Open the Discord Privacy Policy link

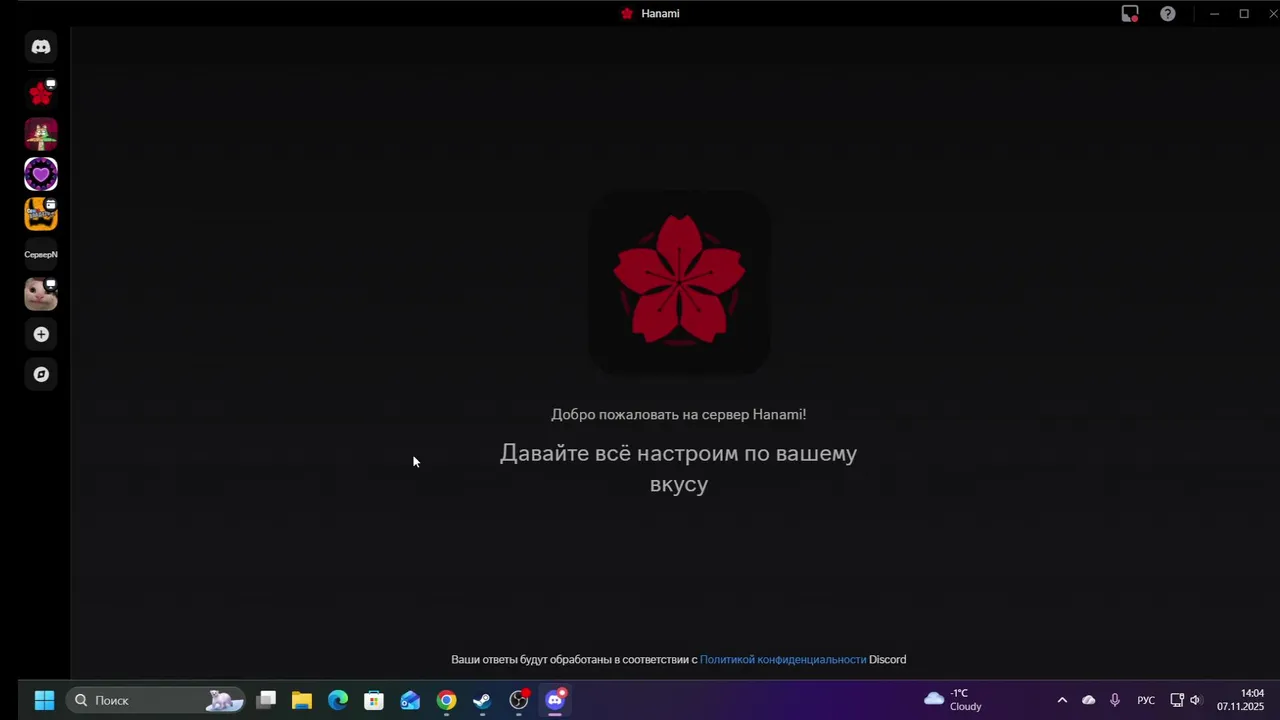tap(783, 660)
